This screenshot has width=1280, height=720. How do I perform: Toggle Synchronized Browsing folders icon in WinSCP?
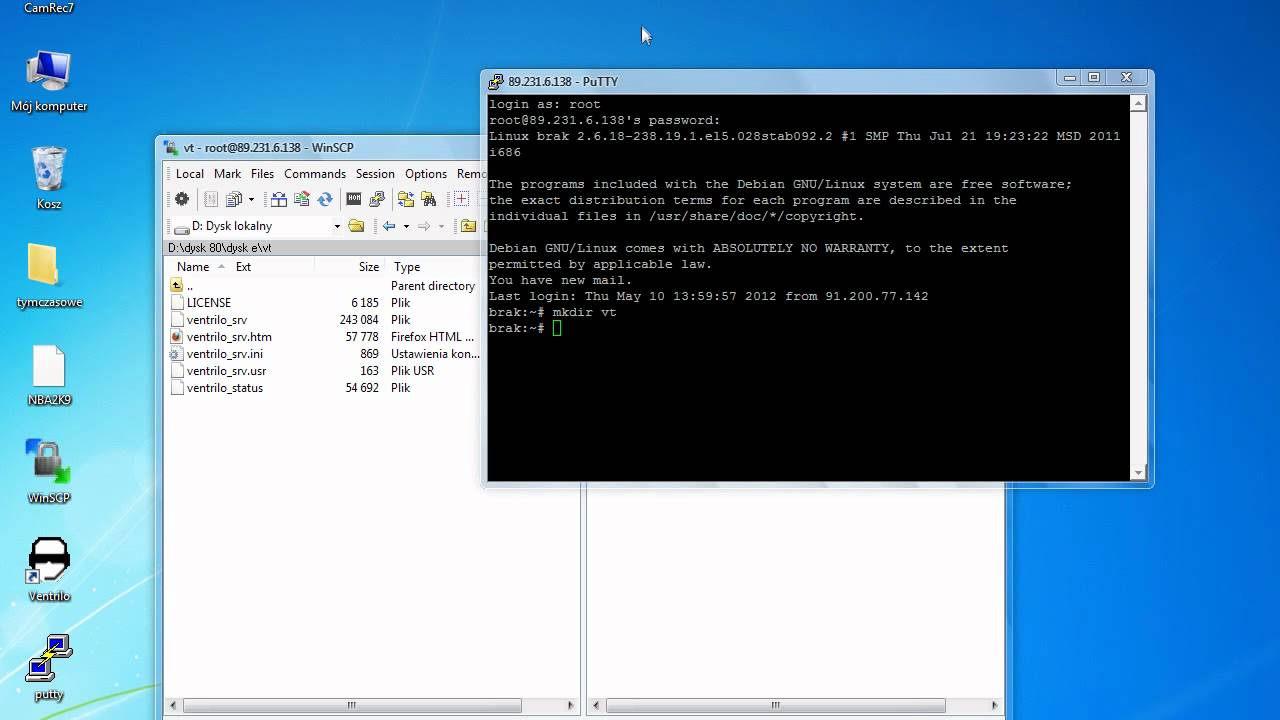pos(406,199)
